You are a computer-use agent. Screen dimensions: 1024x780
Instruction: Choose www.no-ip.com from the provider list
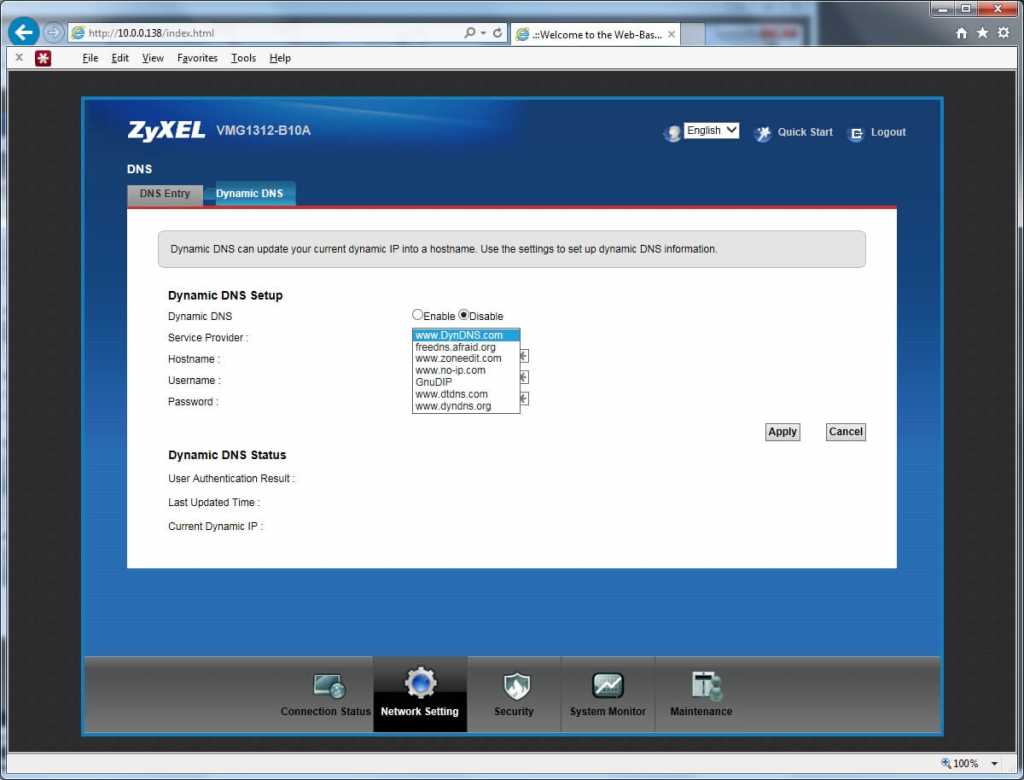coord(450,370)
